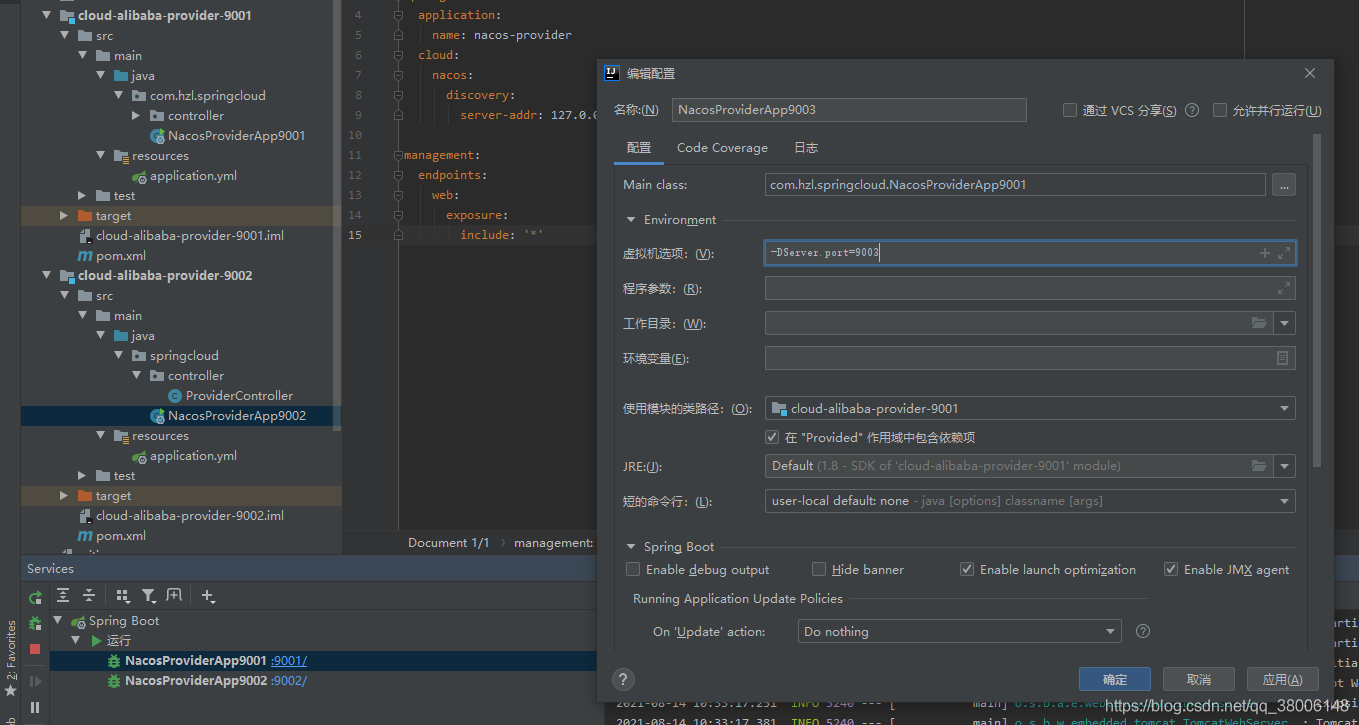Click the 'management:' breadcrumb in editor
This screenshot has height=725, width=1359.
[553, 542]
